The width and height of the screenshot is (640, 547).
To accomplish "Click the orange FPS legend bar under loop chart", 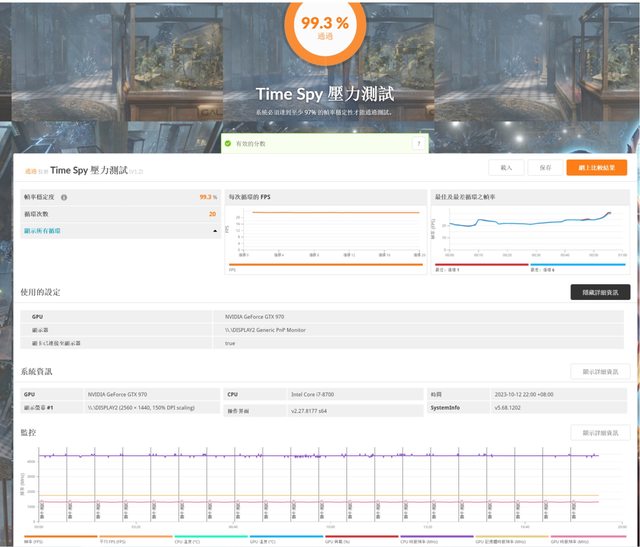I will tap(327, 266).
